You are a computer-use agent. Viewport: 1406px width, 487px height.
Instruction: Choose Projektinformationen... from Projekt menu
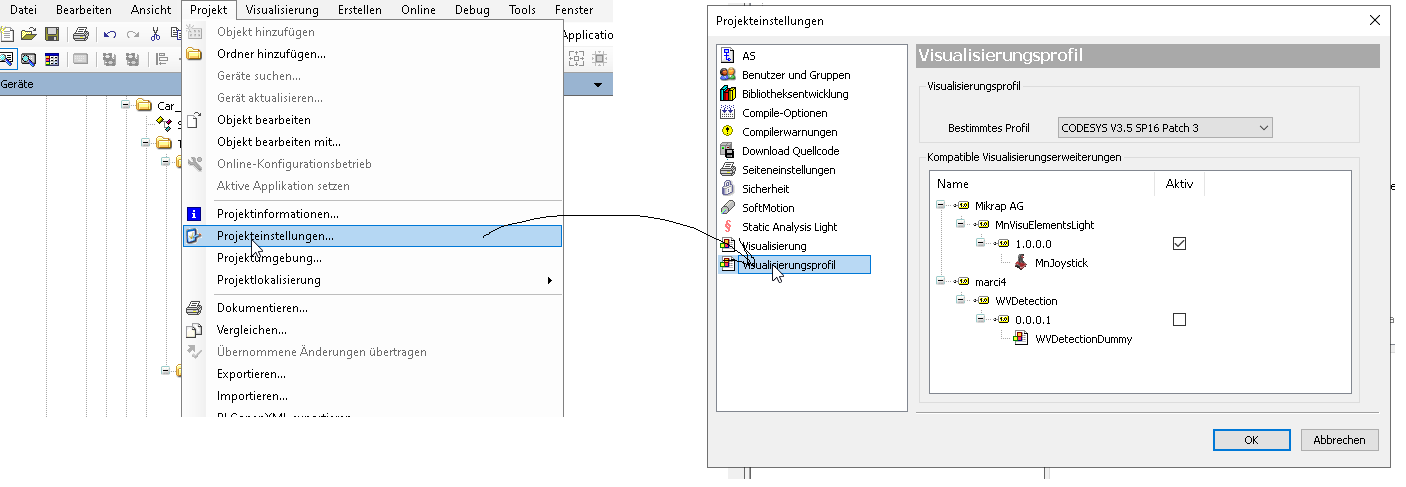[277, 214]
